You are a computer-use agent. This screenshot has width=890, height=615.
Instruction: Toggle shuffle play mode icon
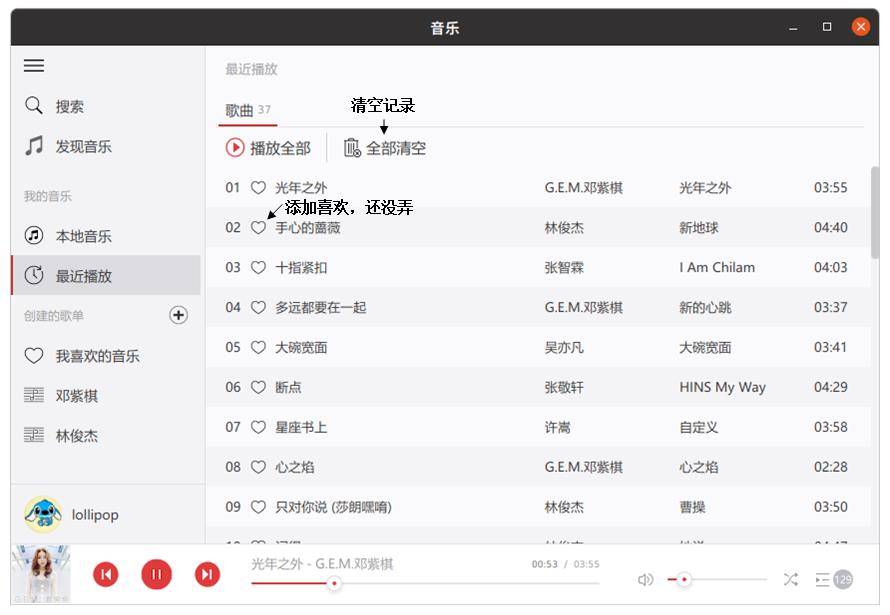pos(790,580)
